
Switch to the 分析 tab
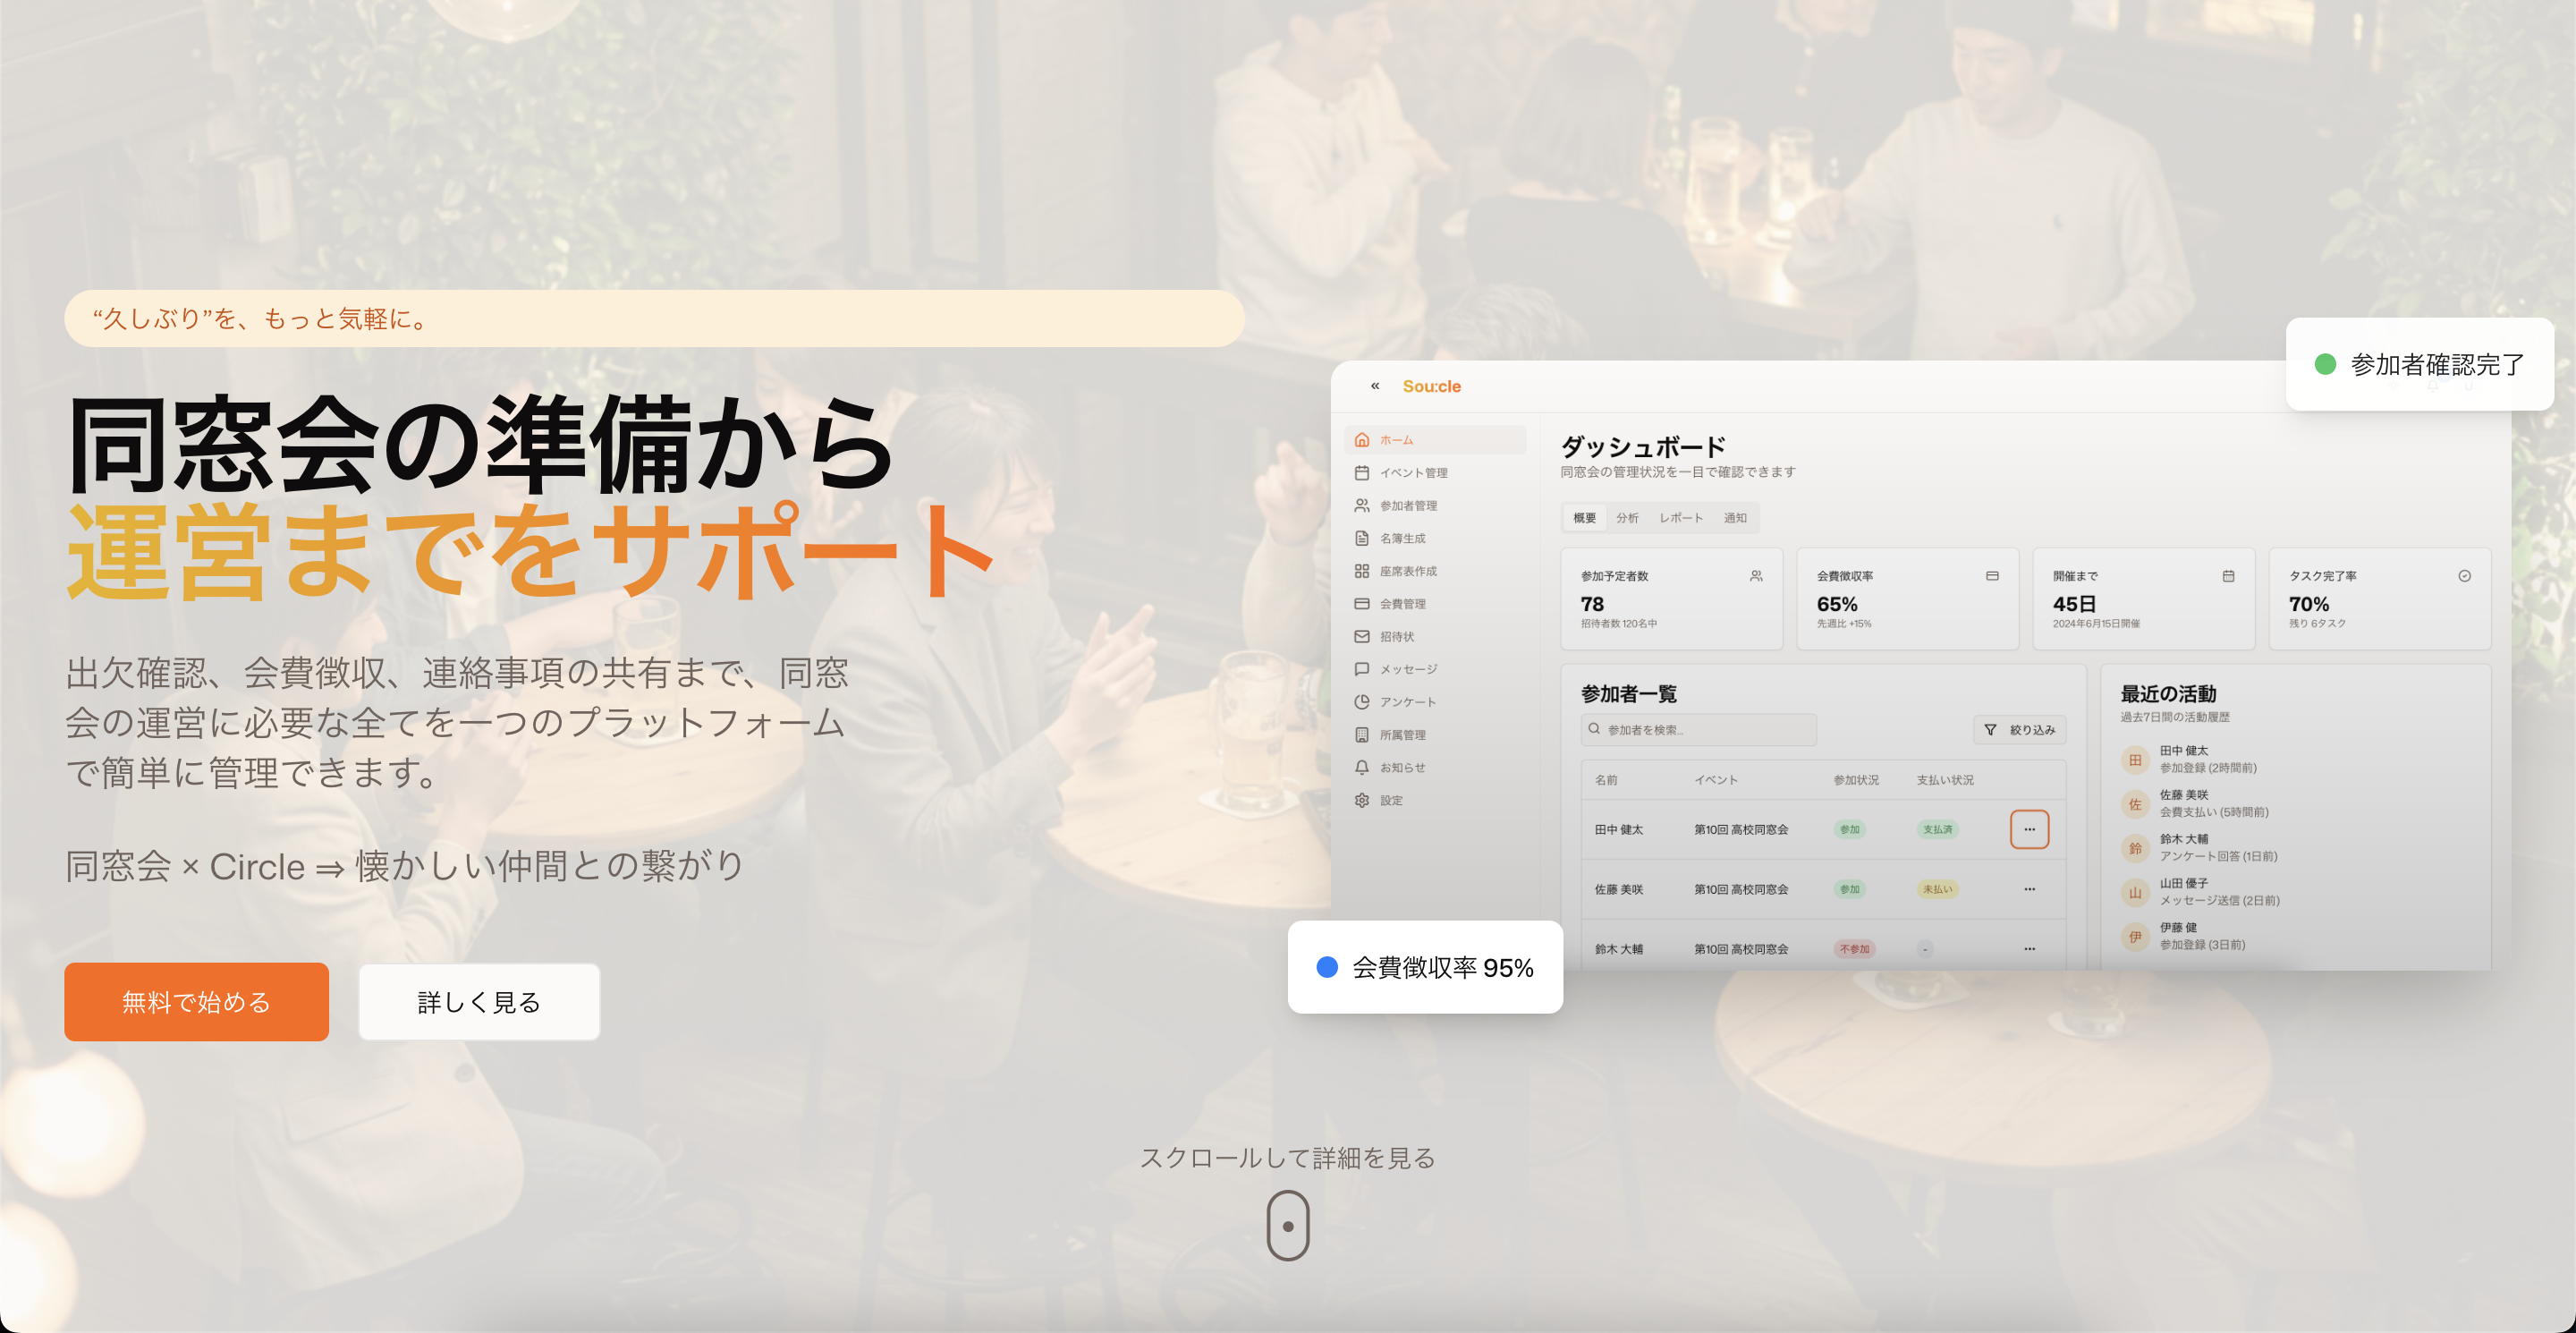[x=1627, y=518]
